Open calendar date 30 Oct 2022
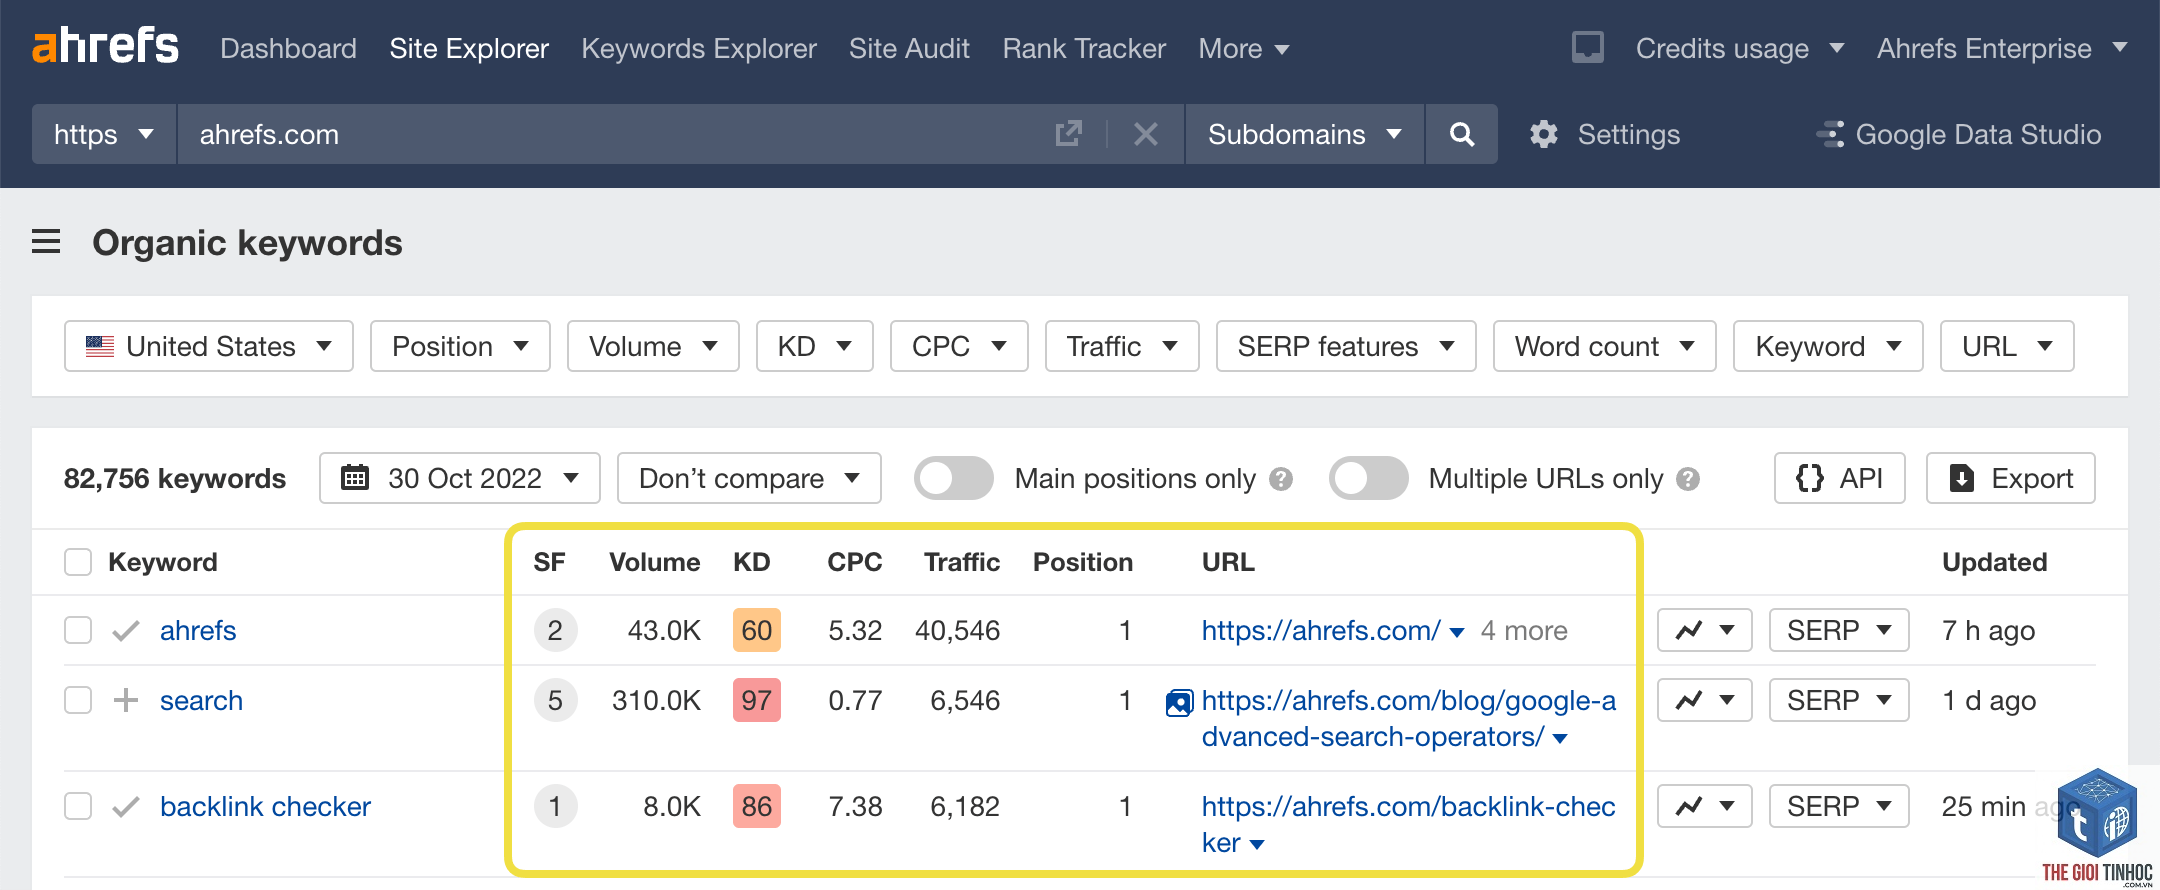This screenshot has width=2160, height=890. (x=460, y=478)
